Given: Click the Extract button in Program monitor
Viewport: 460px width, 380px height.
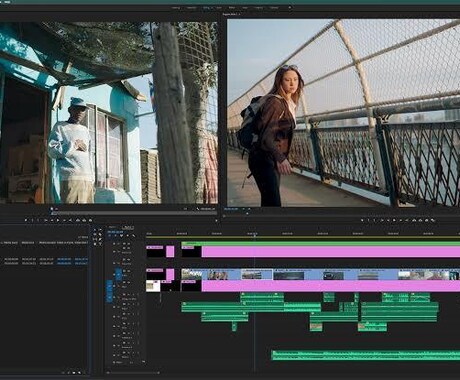Looking at the screenshot, I should point(420,220).
